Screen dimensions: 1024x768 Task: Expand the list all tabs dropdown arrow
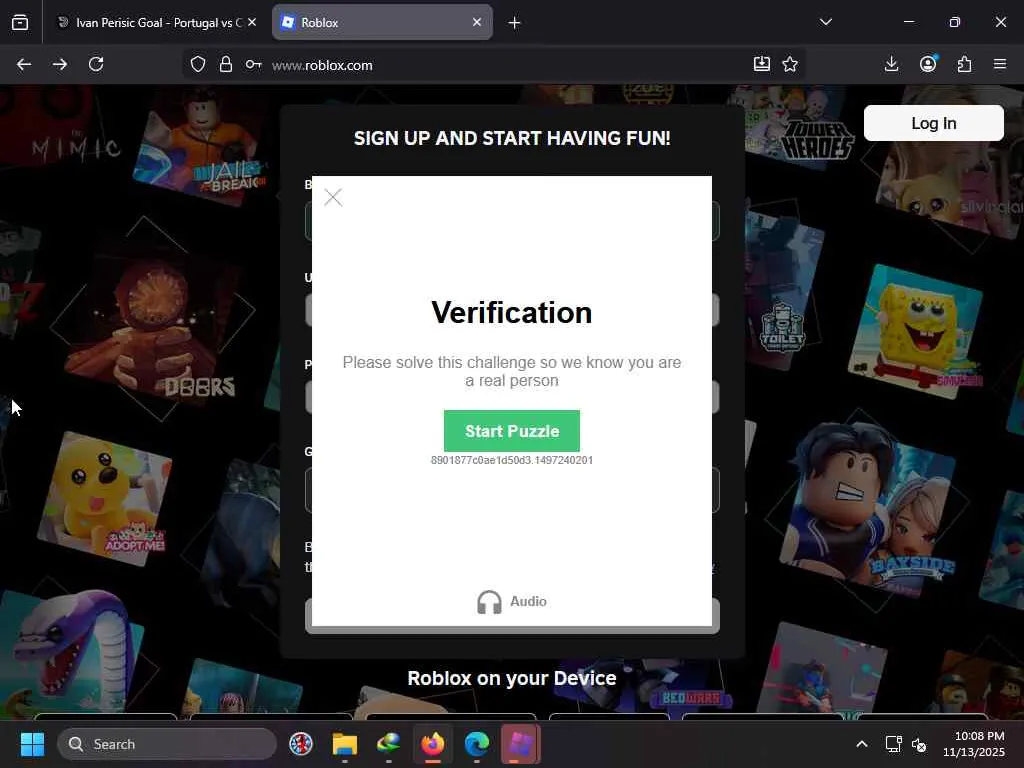[x=825, y=22]
